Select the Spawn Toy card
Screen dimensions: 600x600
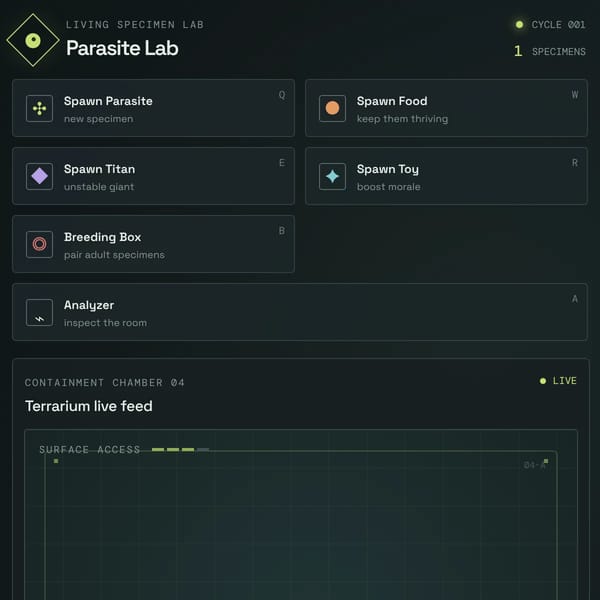point(446,176)
